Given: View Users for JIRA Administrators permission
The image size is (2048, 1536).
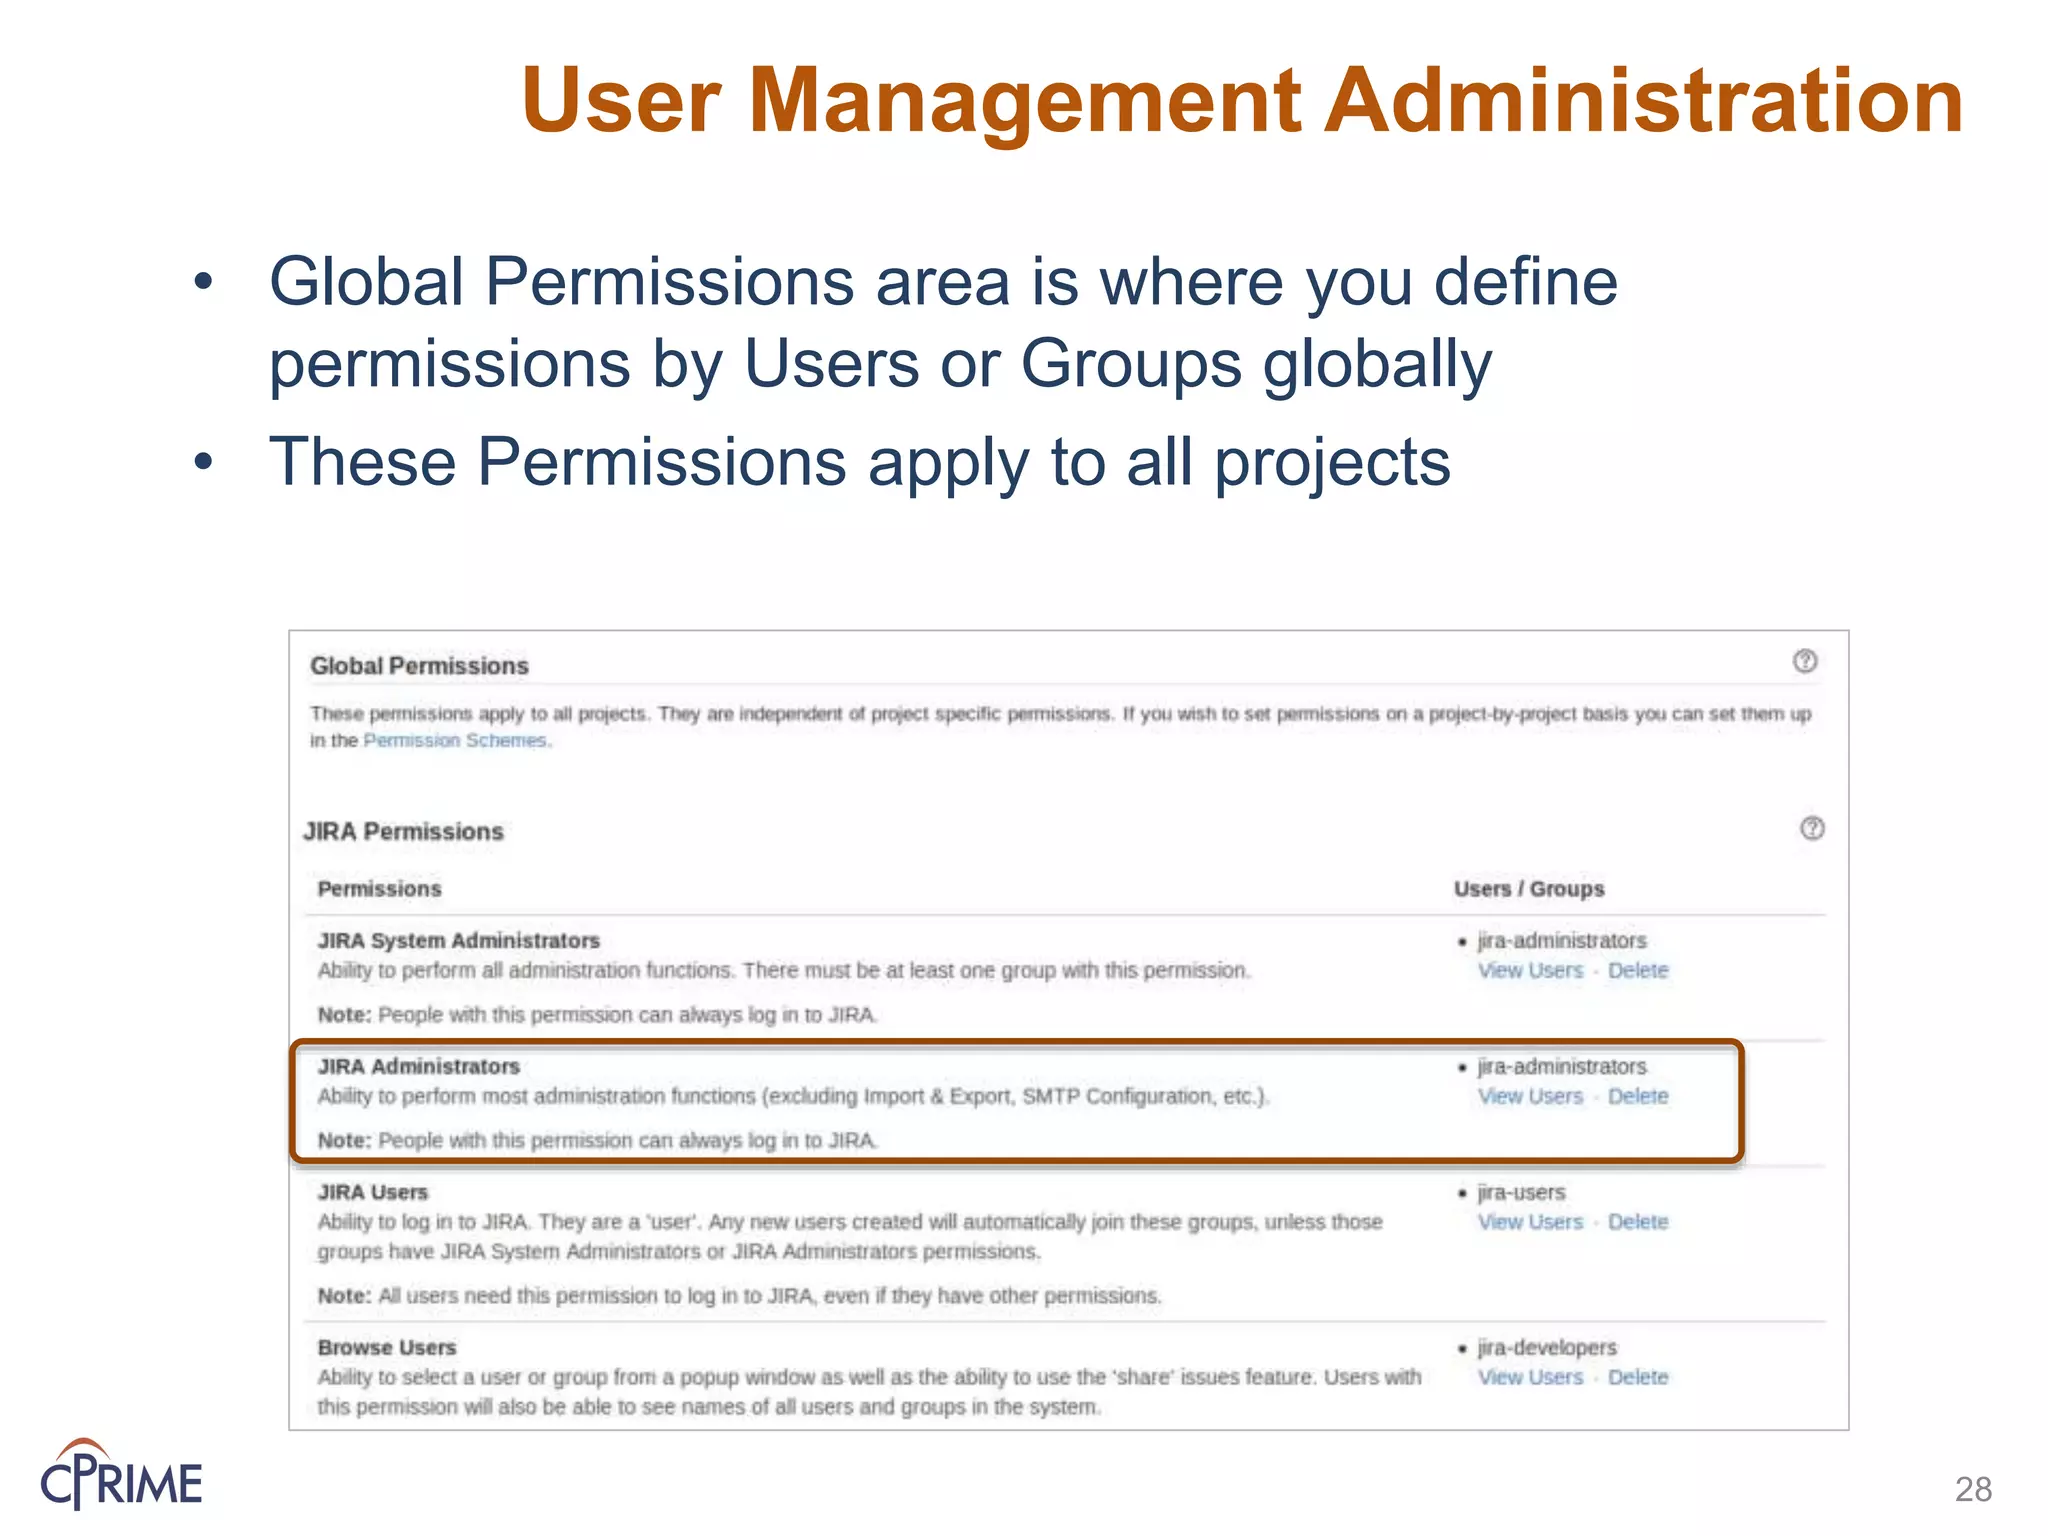Looking at the screenshot, I should [1530, 1096].
